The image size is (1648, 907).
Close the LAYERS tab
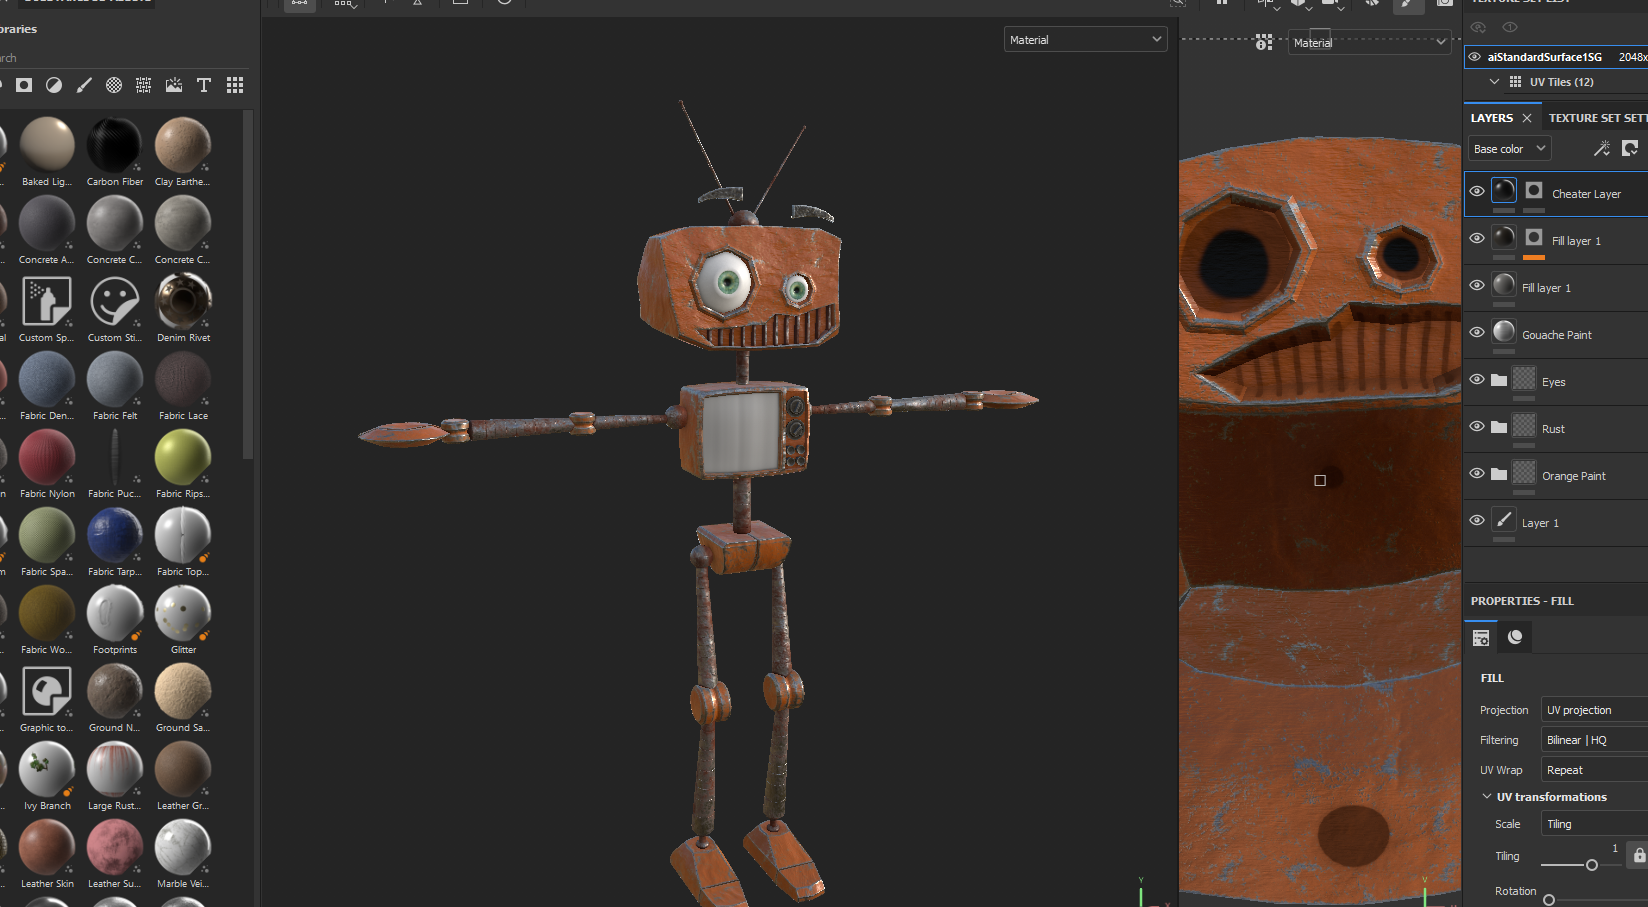(1527, 118)
